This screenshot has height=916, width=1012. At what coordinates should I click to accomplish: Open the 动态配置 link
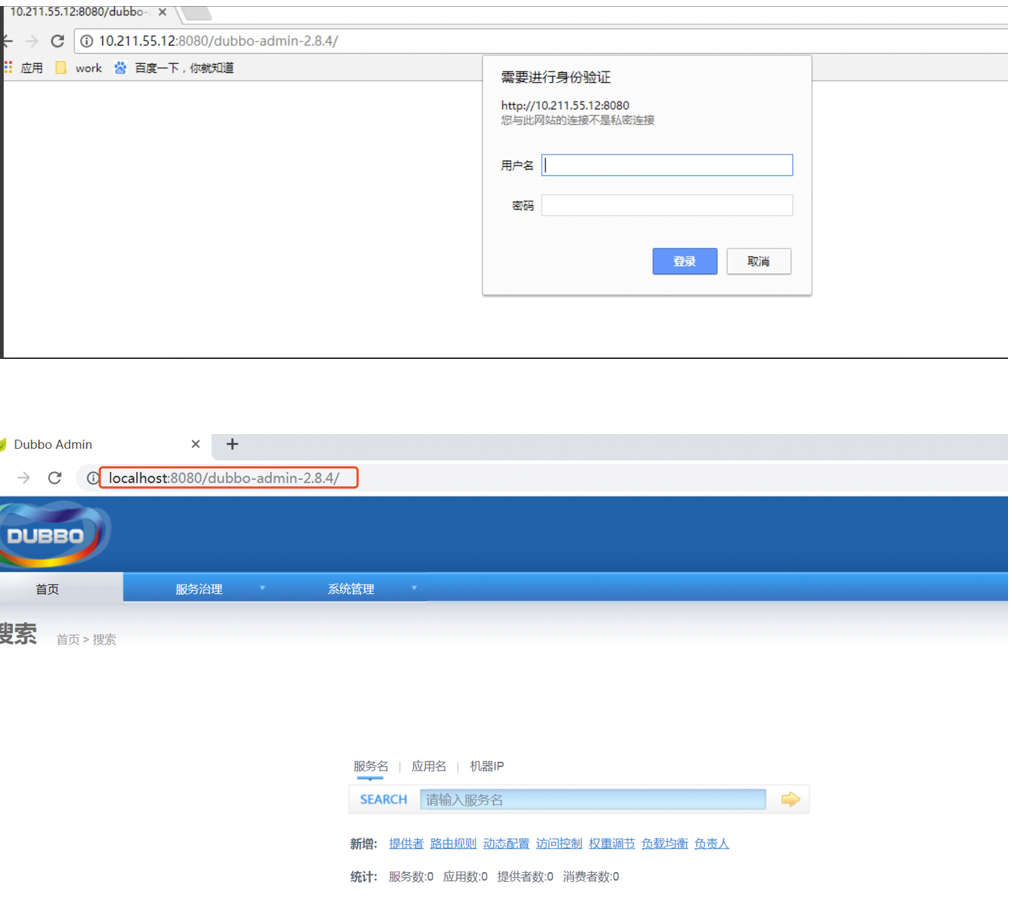[x=506, y=844]
